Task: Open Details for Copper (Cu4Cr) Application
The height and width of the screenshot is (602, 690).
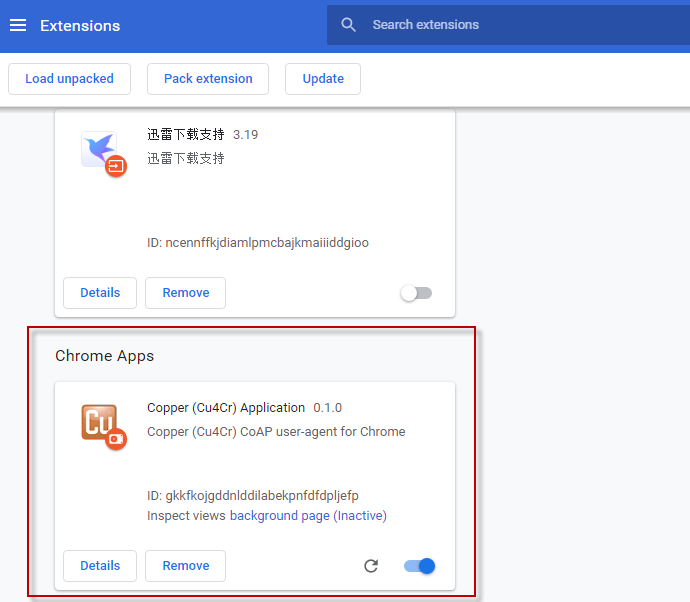Action: [100, 565]
